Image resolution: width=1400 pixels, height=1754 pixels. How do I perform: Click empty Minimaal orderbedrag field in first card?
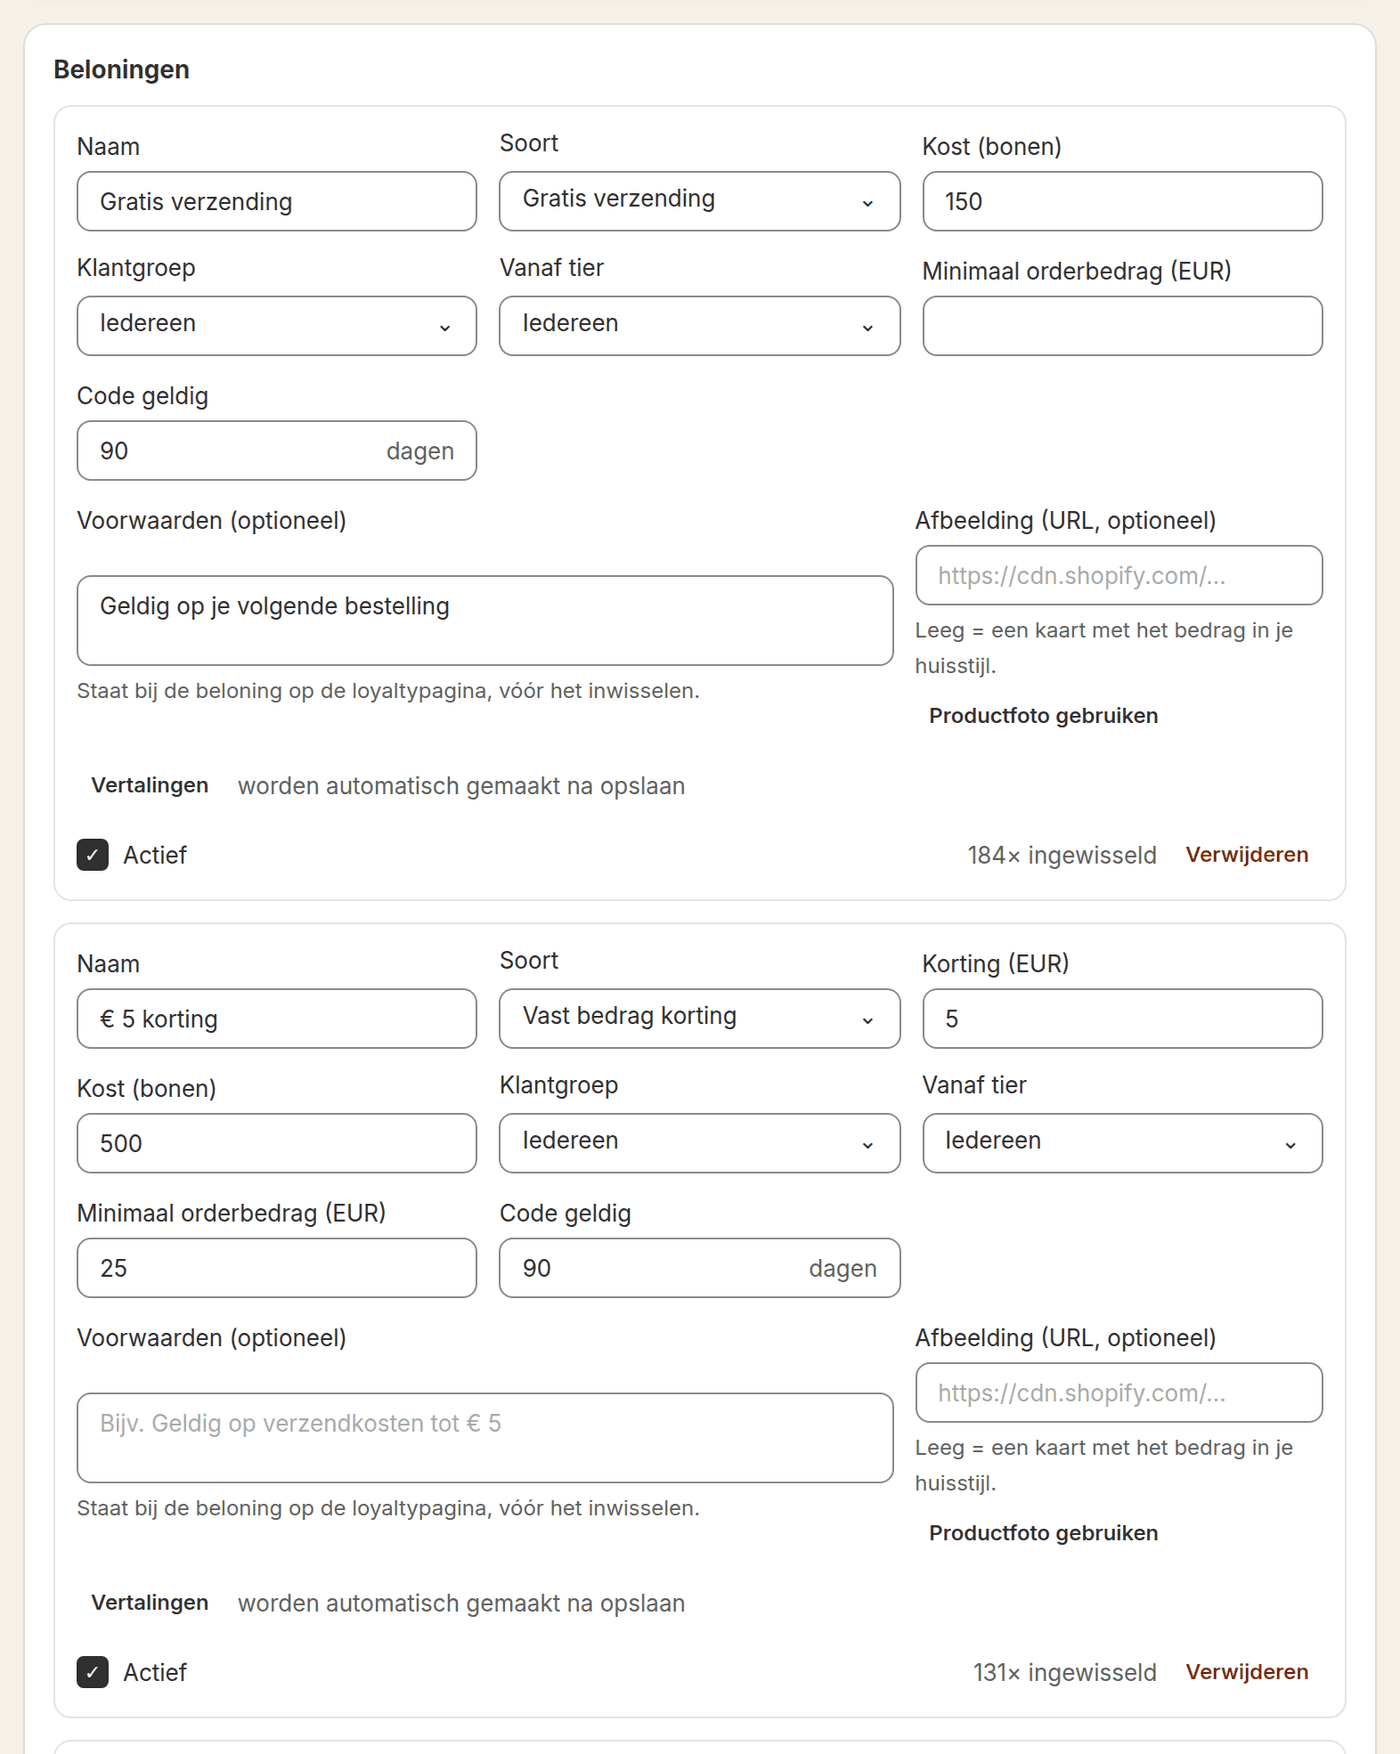1122,326
